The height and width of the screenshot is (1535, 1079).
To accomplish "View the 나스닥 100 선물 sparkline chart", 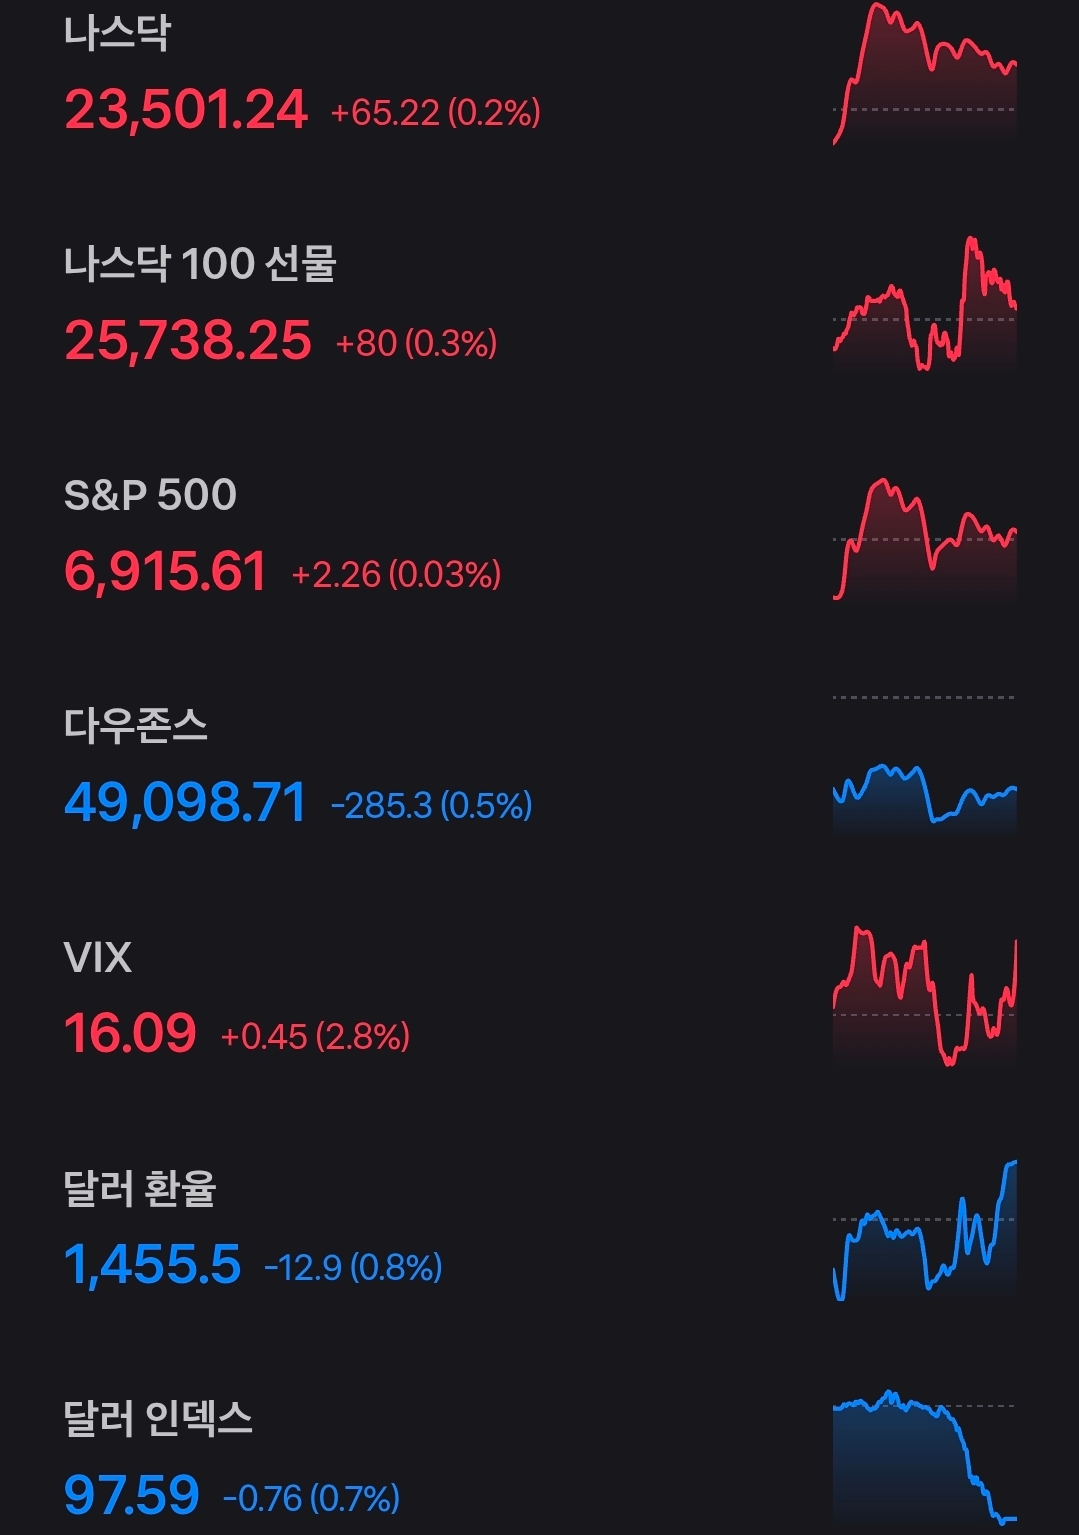I will pyautogui.click(x=924, y=305).
